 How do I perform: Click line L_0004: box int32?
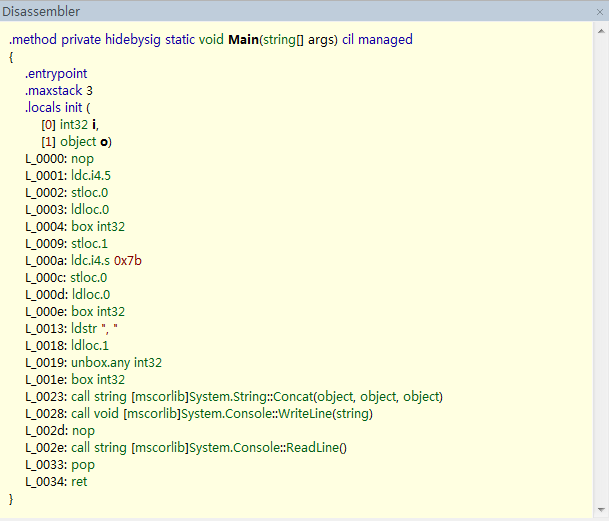(75, 227)
